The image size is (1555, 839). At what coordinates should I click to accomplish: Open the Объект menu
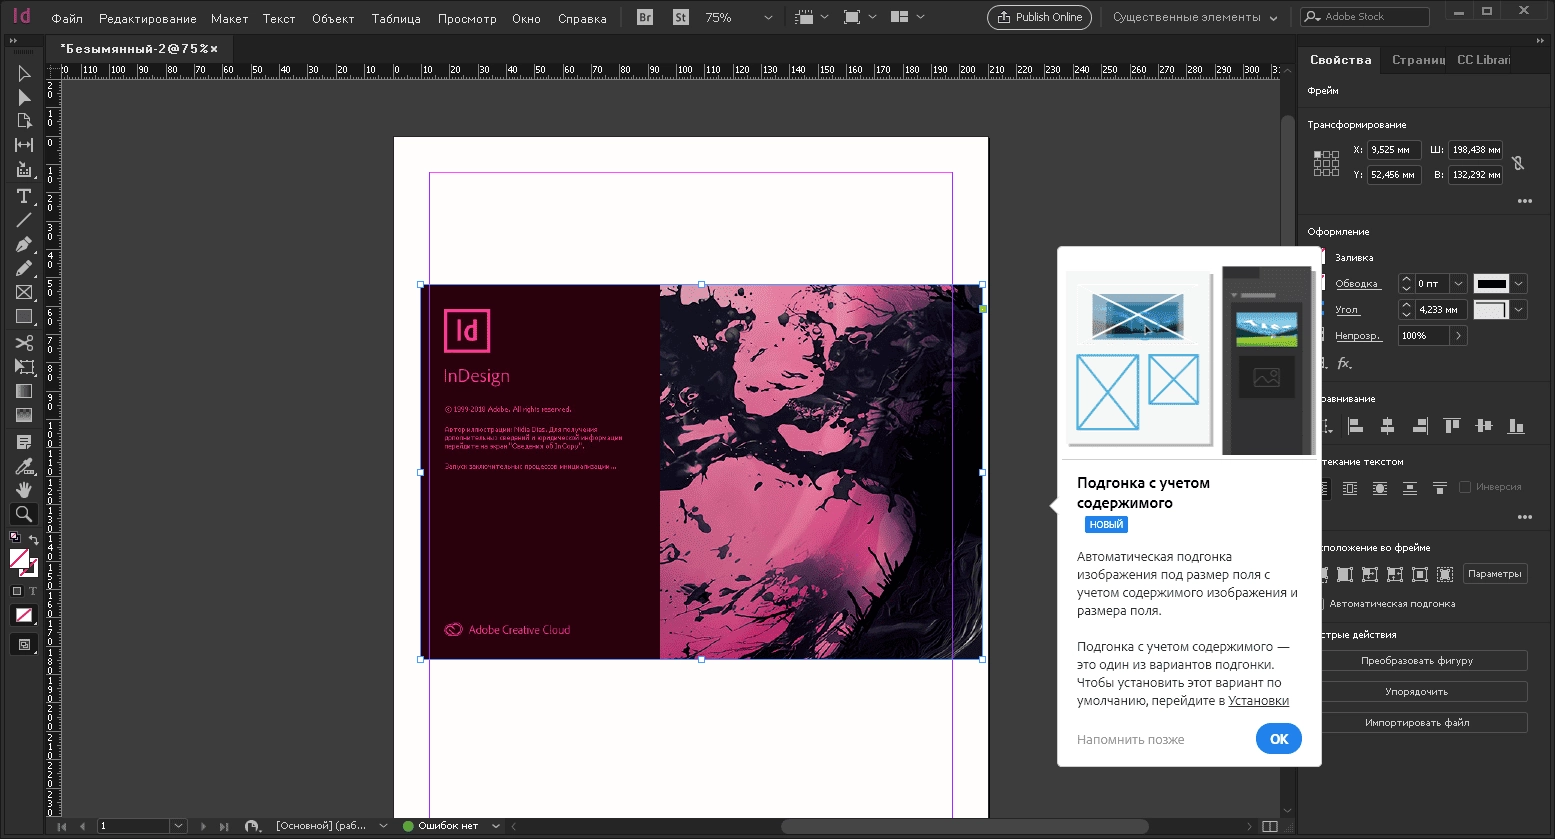[x=333, y=19]
